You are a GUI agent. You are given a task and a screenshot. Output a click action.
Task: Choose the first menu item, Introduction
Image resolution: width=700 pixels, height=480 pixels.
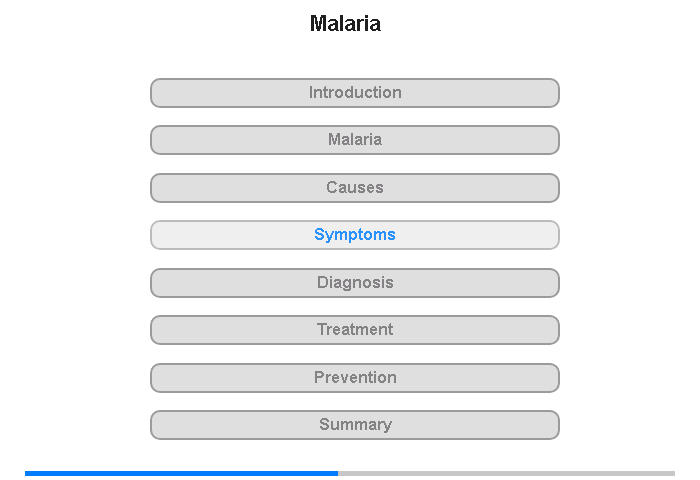(355, 93)
